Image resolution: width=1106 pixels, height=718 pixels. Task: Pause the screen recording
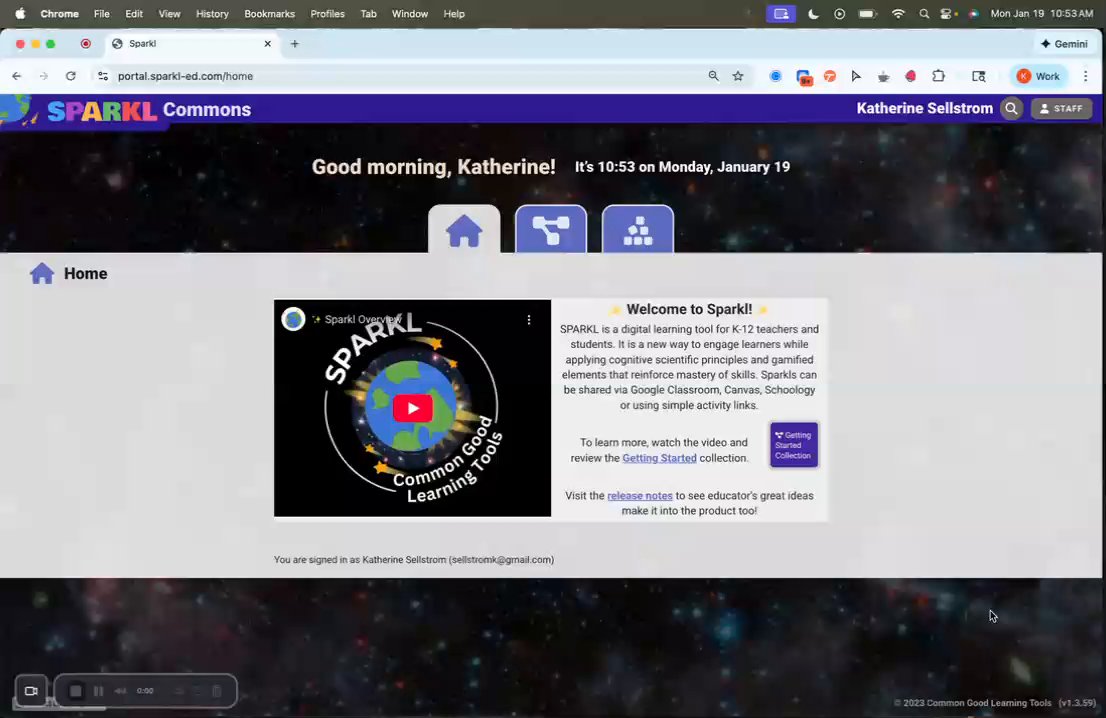pyautogui.click(x=98, y=690)
